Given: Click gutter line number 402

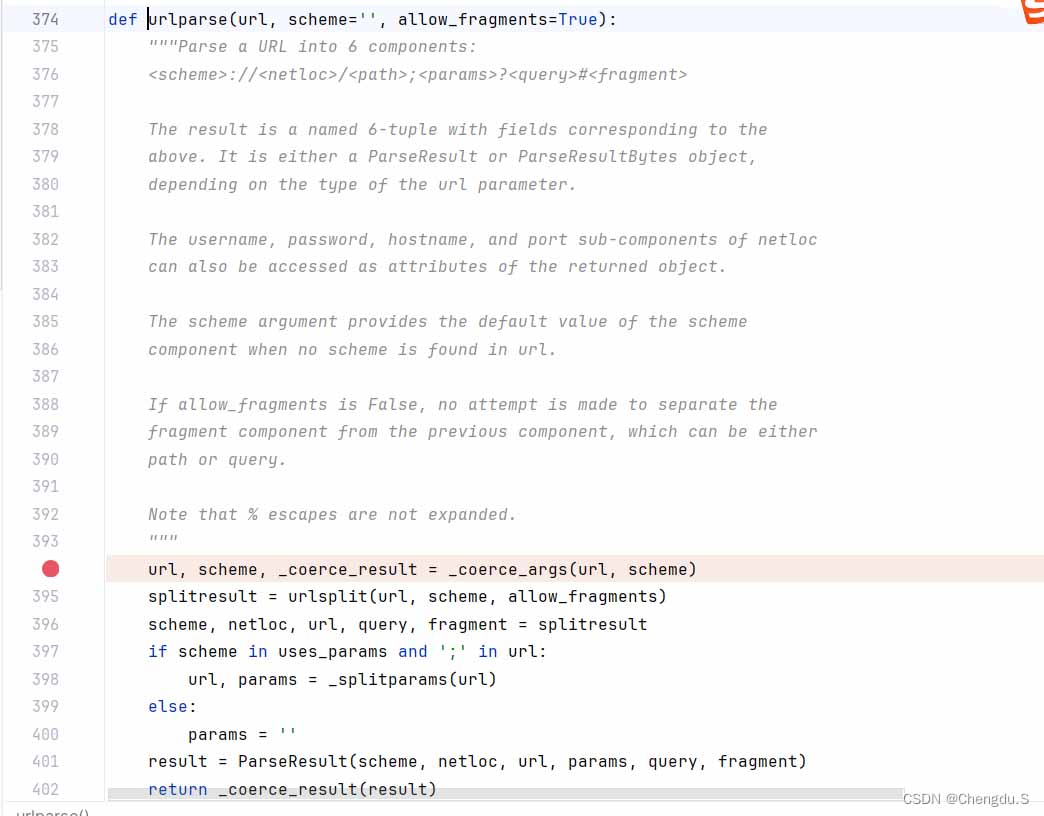Looking at the screenshot, I should (x=45, y=789).
